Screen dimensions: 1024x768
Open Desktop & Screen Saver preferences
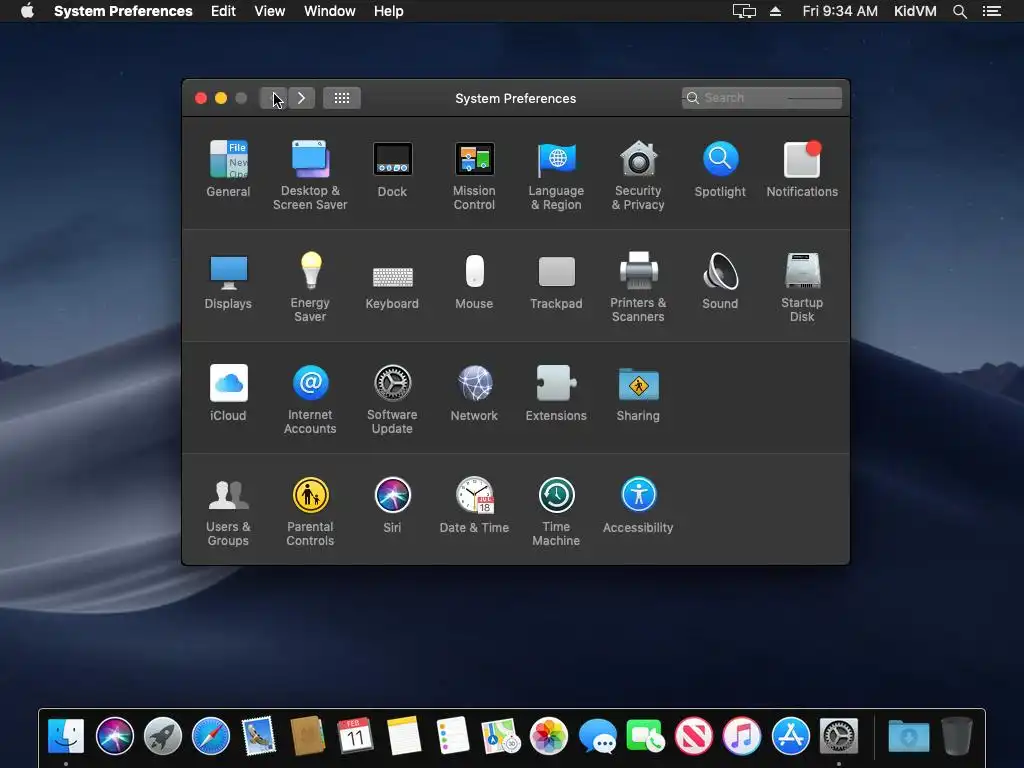(x=310, y=175)
